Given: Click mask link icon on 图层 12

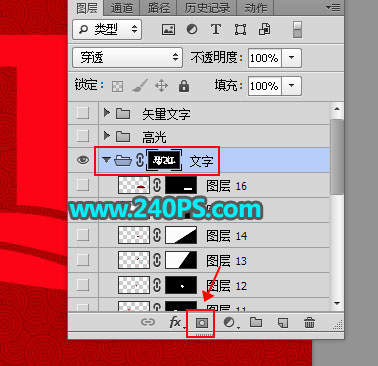Looking at the screenshot, I should (157, 285).
